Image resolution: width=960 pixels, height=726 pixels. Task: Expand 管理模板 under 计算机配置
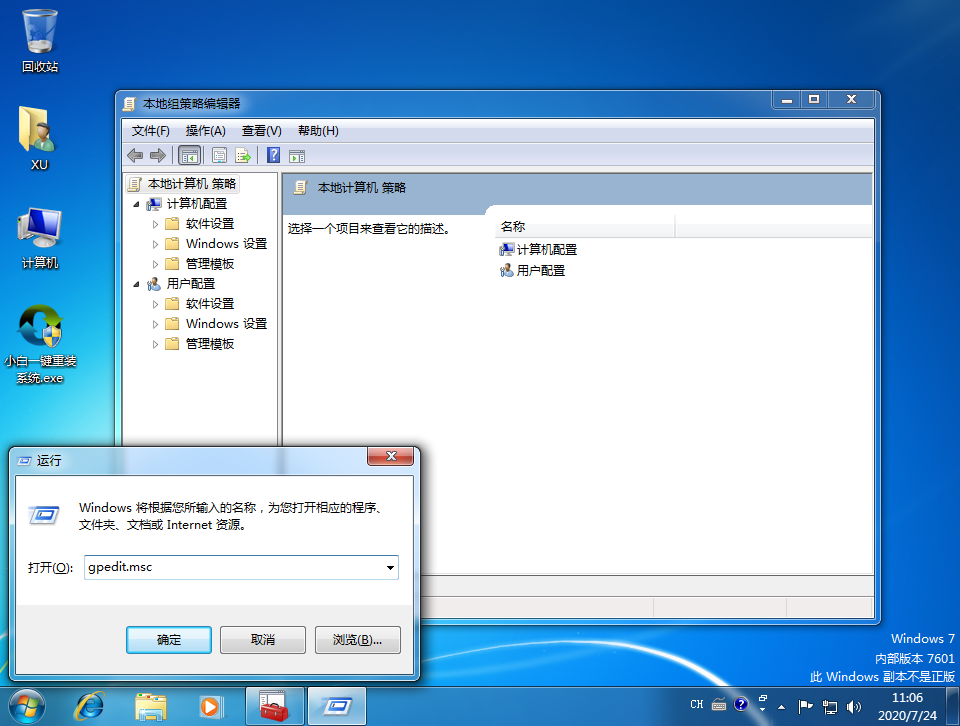(x=156, y=264)
